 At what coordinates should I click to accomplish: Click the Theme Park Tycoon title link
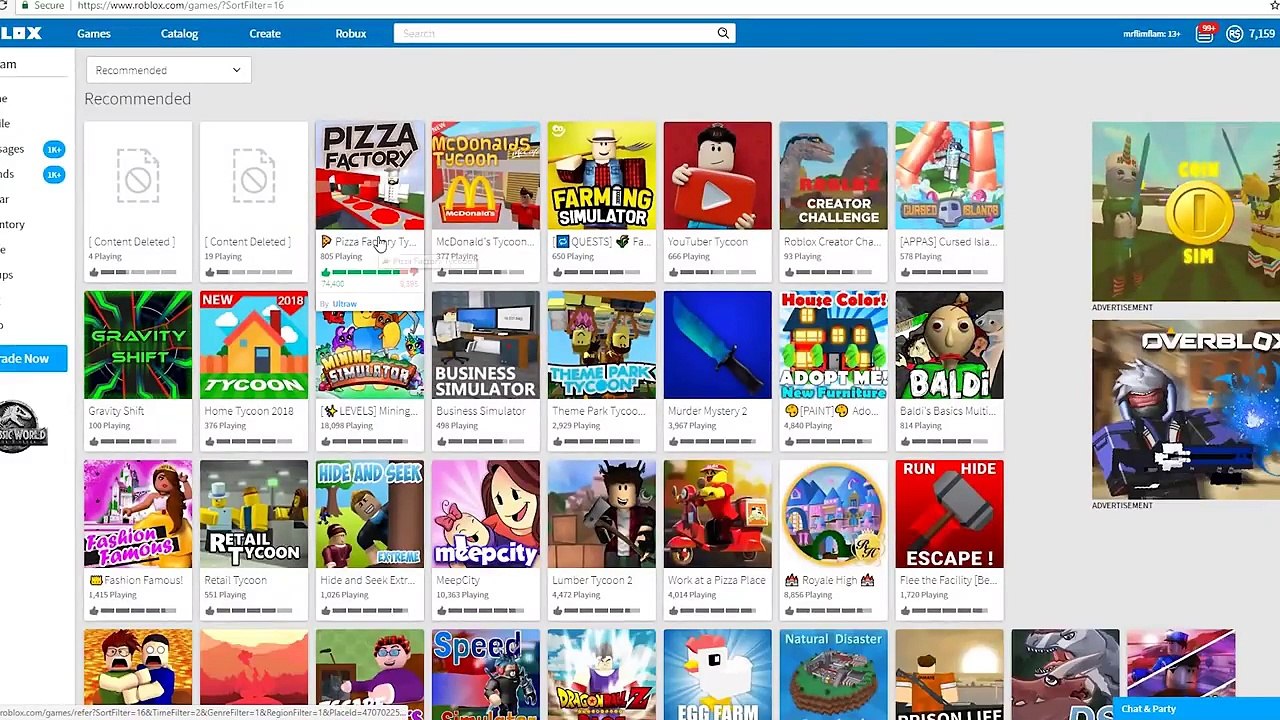598,411
